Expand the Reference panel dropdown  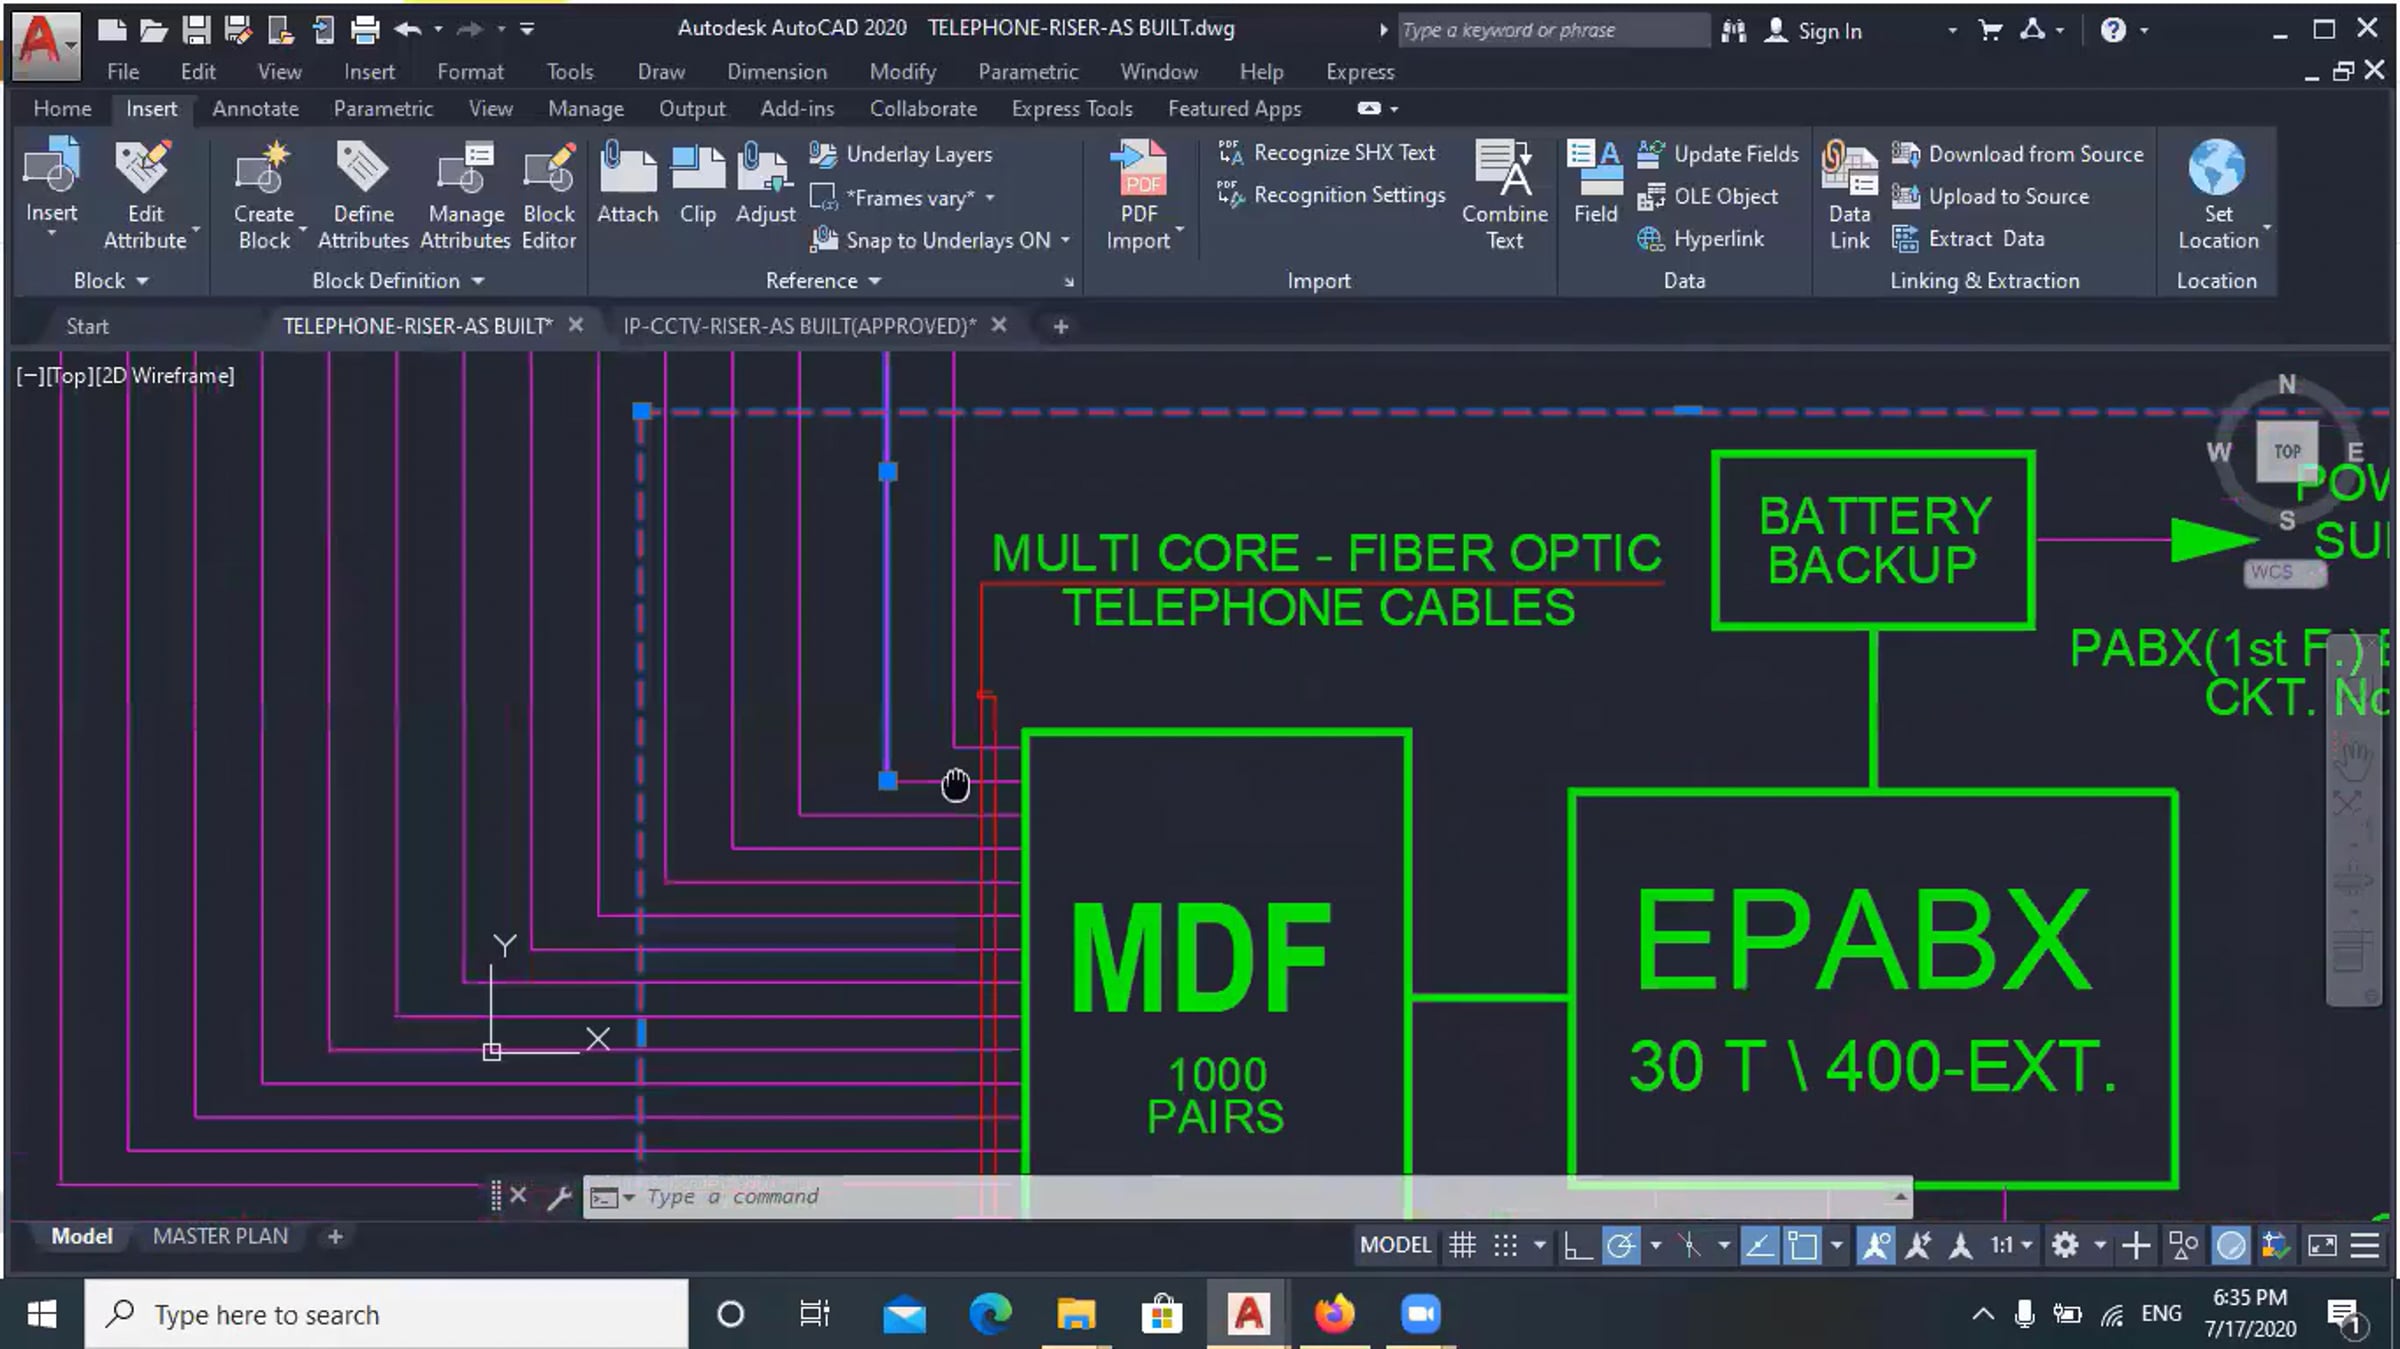point(823,281)
